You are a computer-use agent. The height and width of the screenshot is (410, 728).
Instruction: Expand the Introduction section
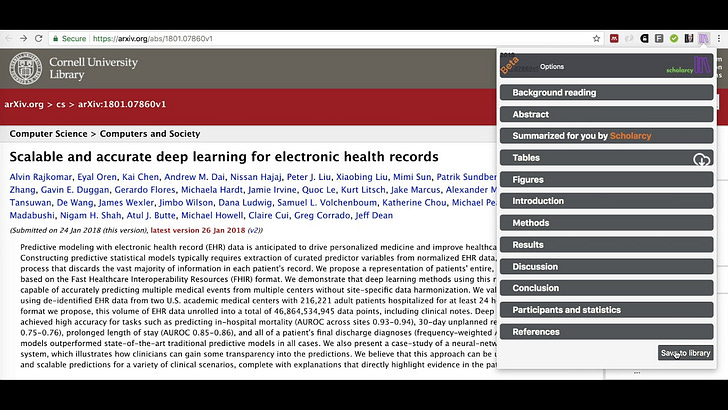[x=606, y=201]
